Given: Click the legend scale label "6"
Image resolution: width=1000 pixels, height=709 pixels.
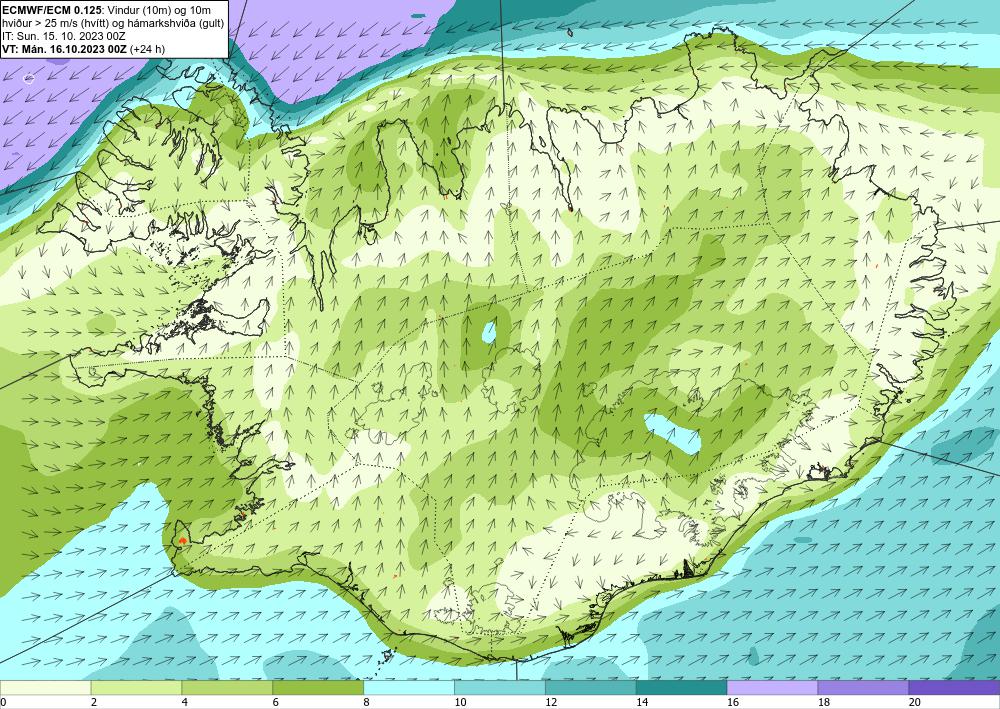Looking at the screenshot, I should click(276, 703).
